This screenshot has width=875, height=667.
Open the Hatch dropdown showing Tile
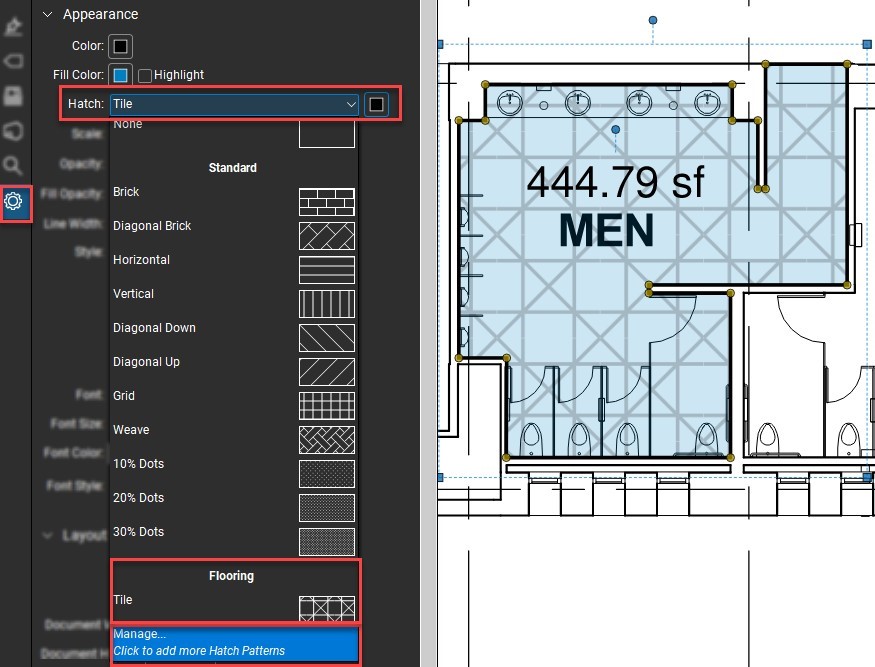(234, 104)
